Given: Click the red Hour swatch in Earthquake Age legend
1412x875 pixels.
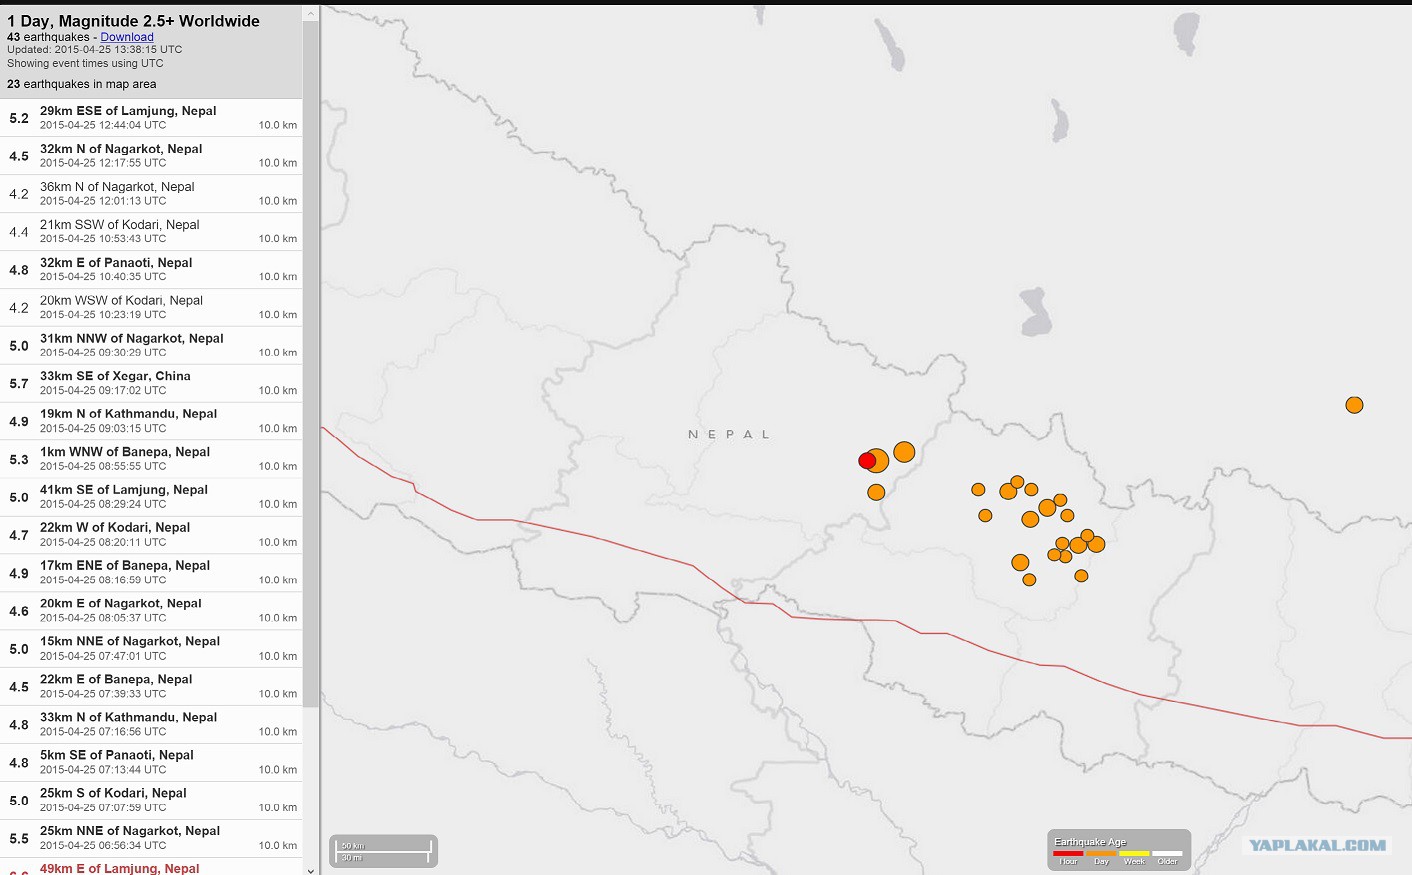Looking at the screenshot, I should tap(1068, 854).
